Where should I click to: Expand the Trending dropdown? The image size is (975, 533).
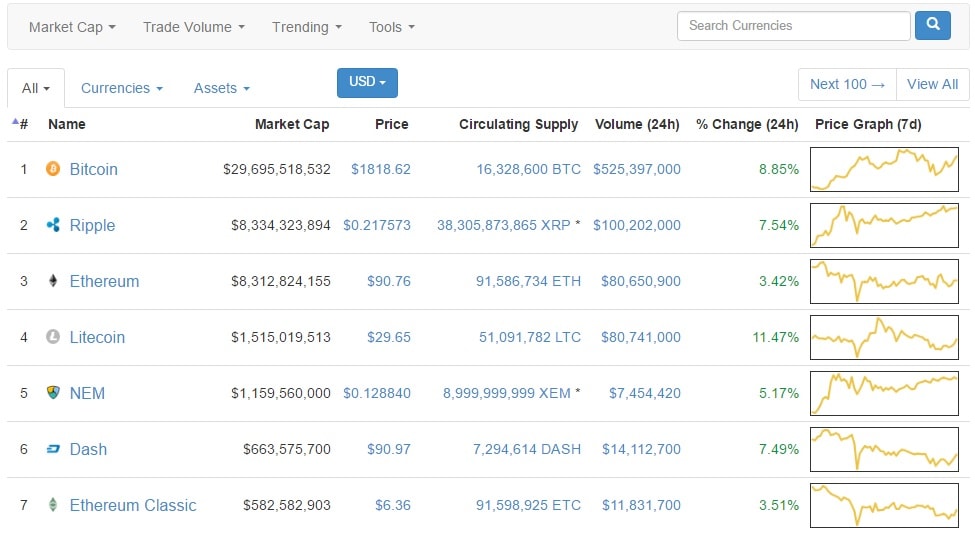pos(306,27)
